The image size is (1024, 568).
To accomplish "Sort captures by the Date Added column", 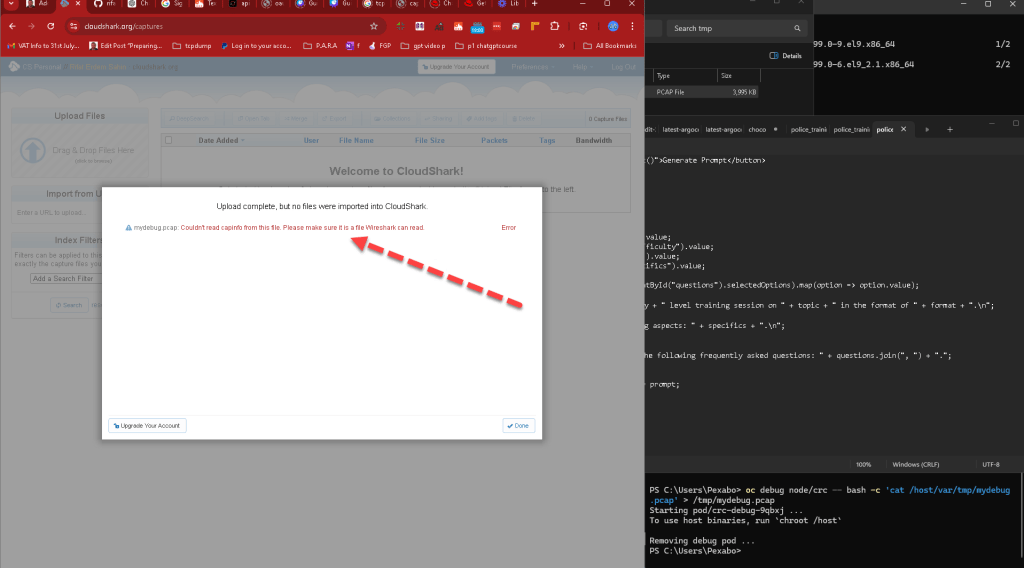I will (x=221, y=140).
